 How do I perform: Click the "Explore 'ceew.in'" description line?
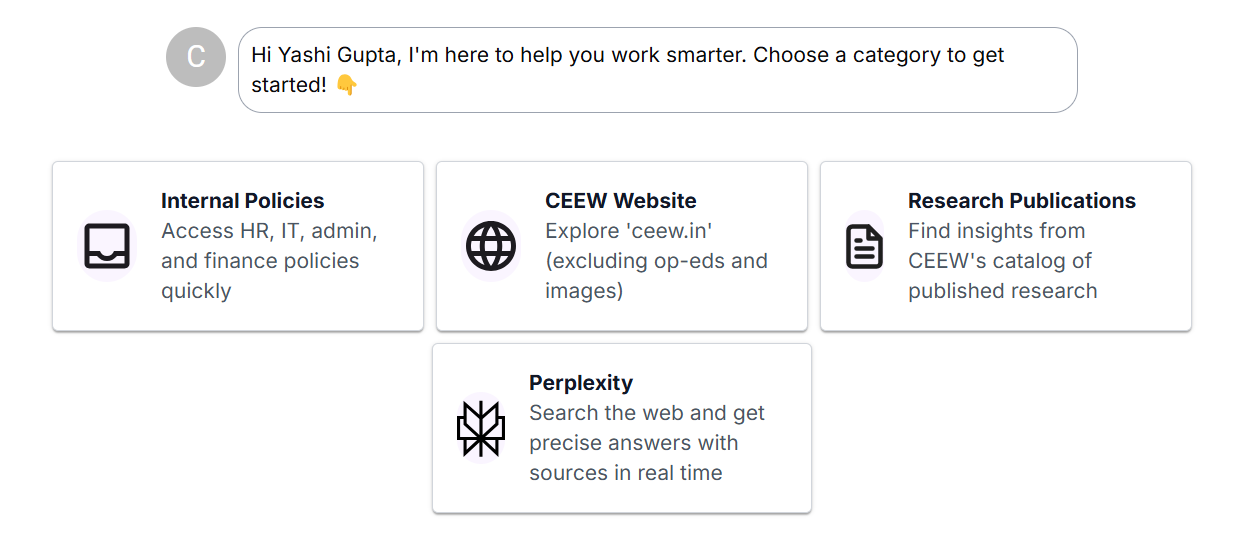[629, 231]
